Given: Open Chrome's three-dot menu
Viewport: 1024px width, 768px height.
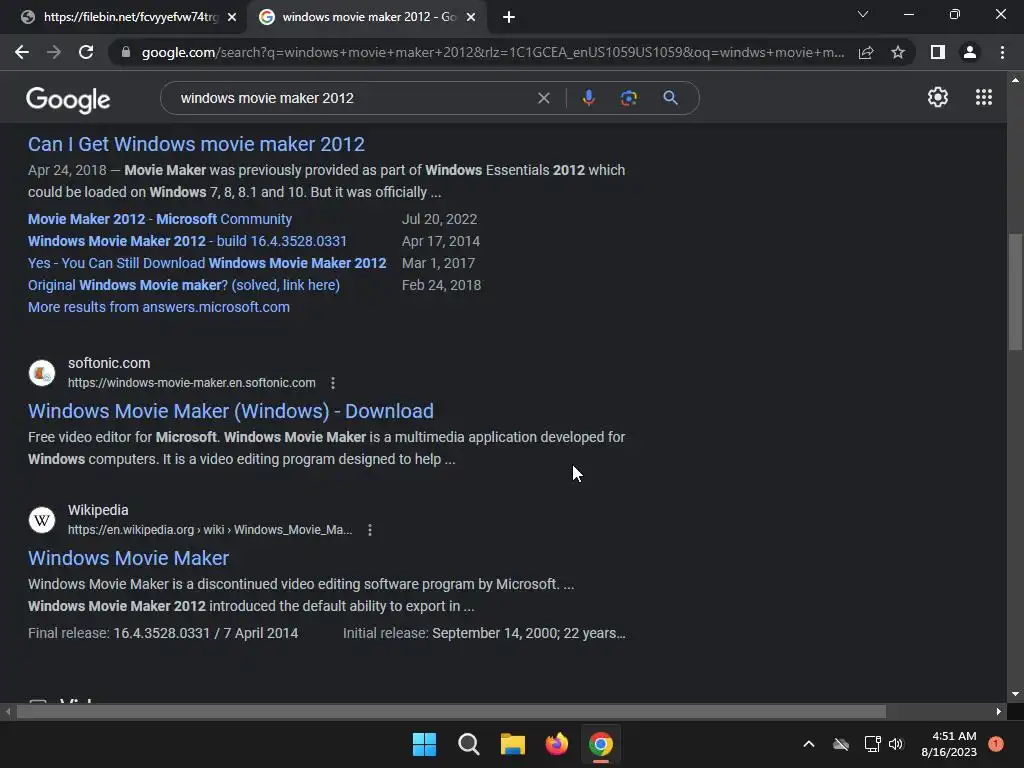Looking at the screenshot, I should pos(1002,52).
